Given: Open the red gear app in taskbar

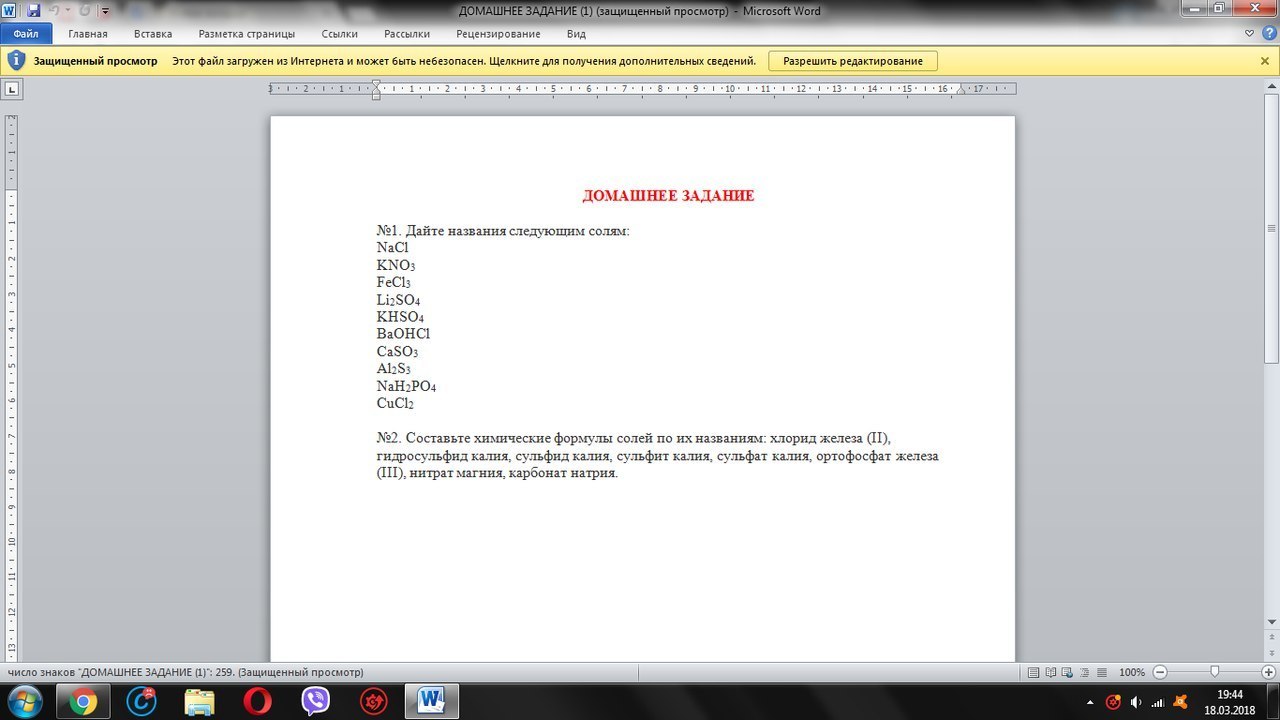Looking at the screenshot, I should pos(373,701).
